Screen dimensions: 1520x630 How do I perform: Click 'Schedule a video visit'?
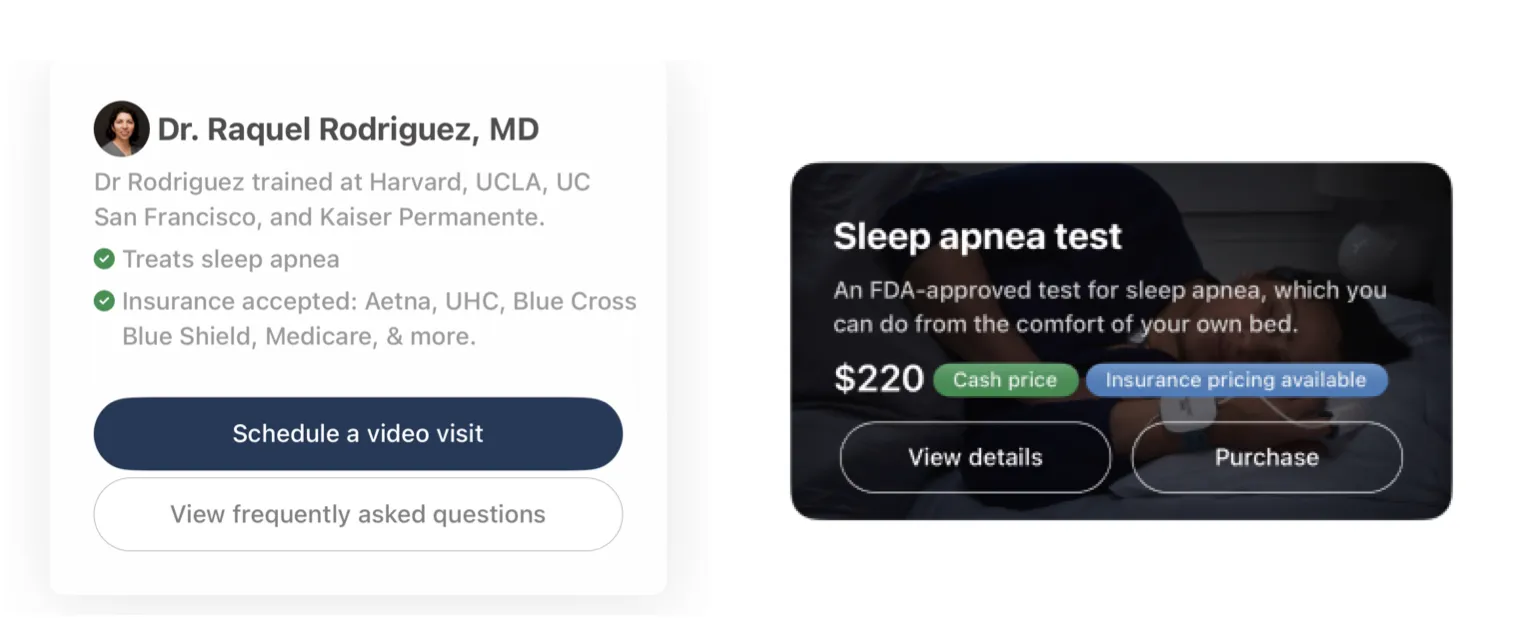pyautogui.click(x=357, y=433)
